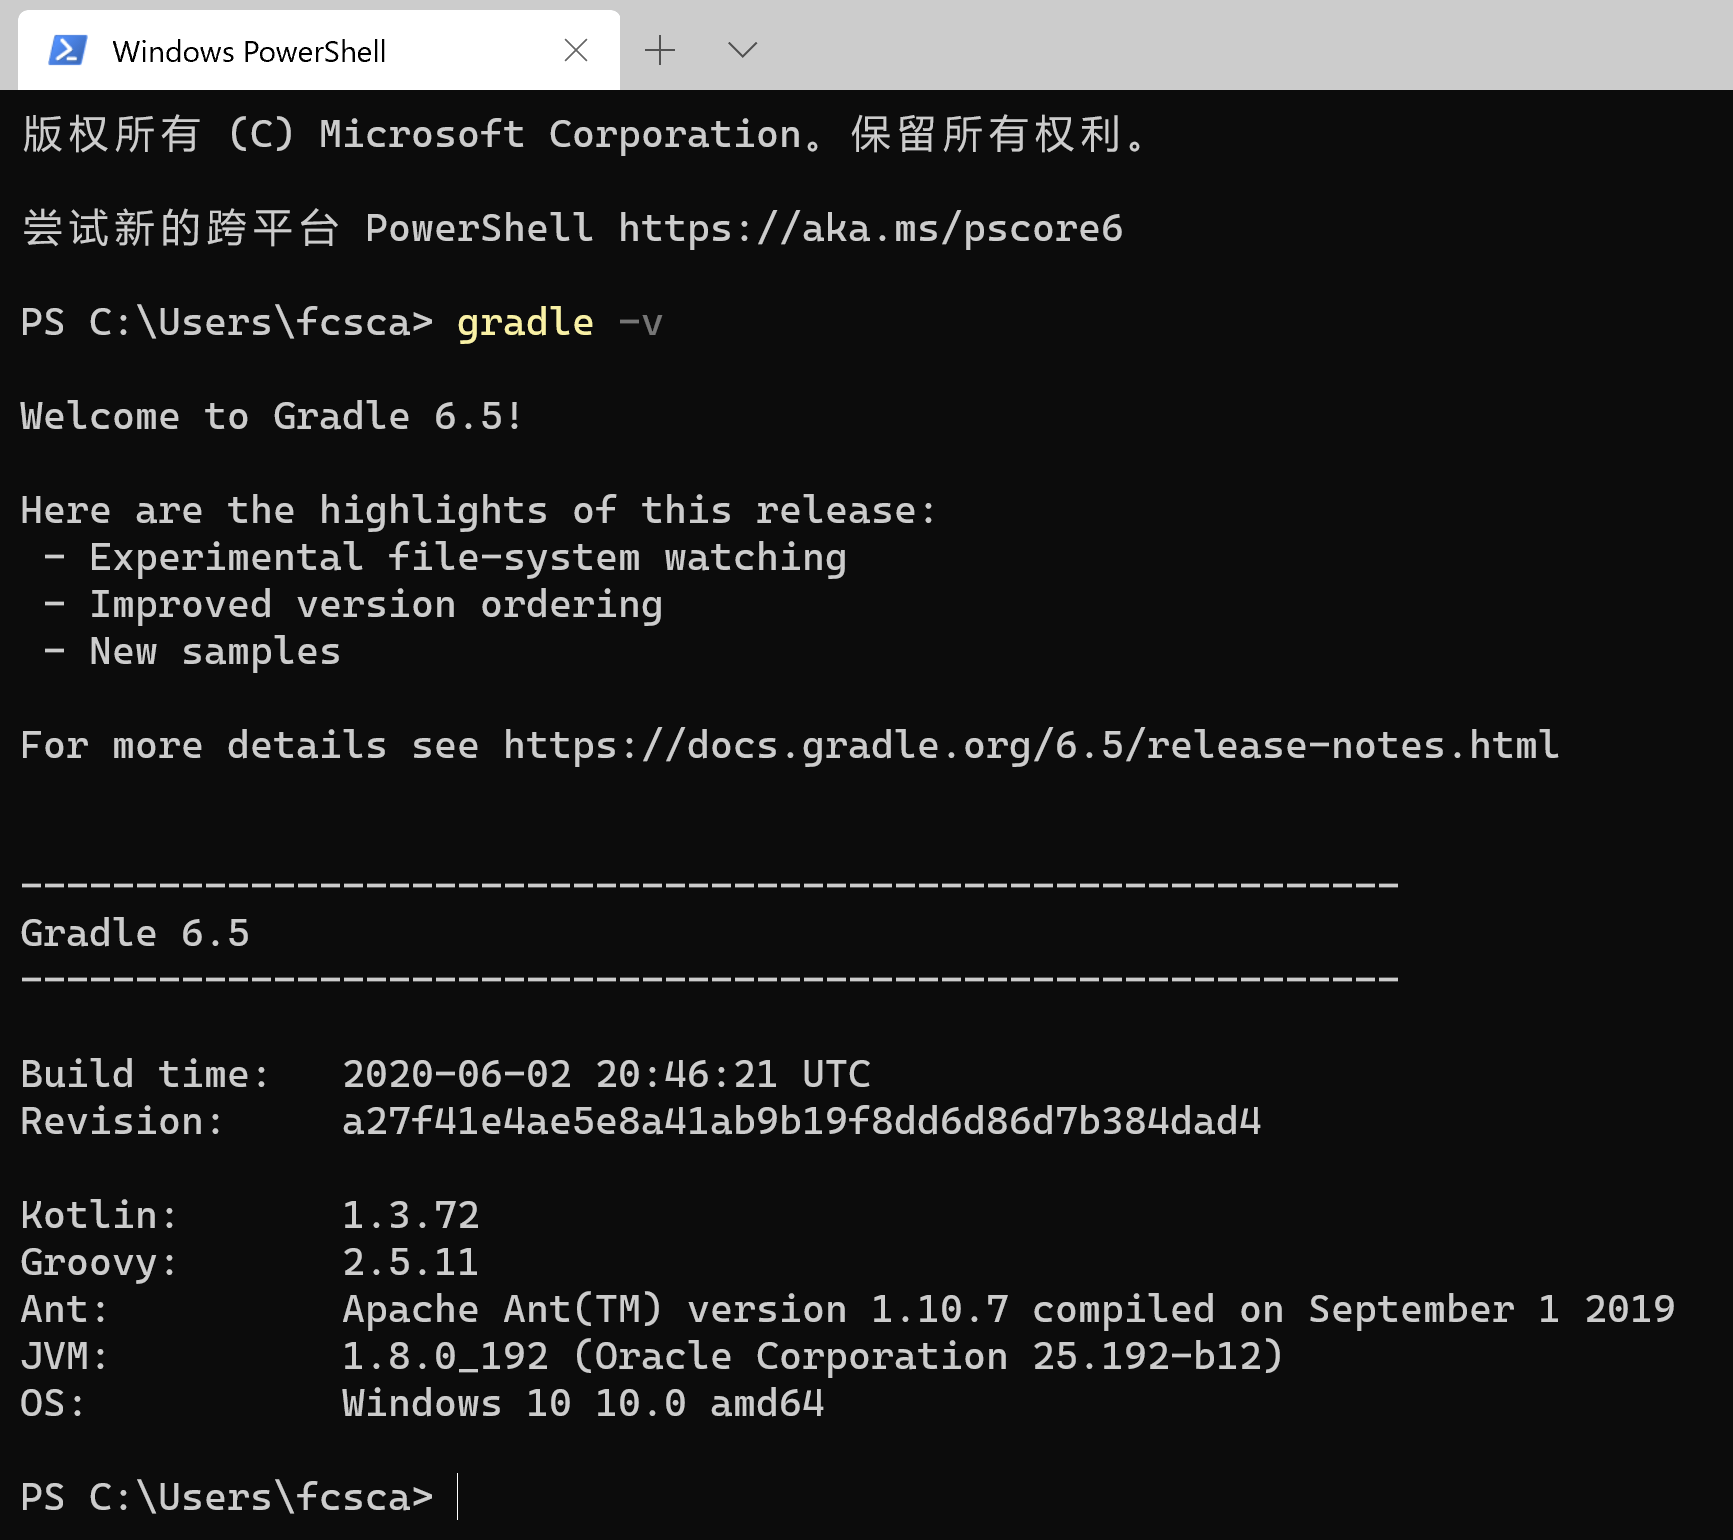Click the Welcome to Gradle 6.5 line
Image resolution: width=1733 pixels, height=1540 pixels.
click(272, 416)
